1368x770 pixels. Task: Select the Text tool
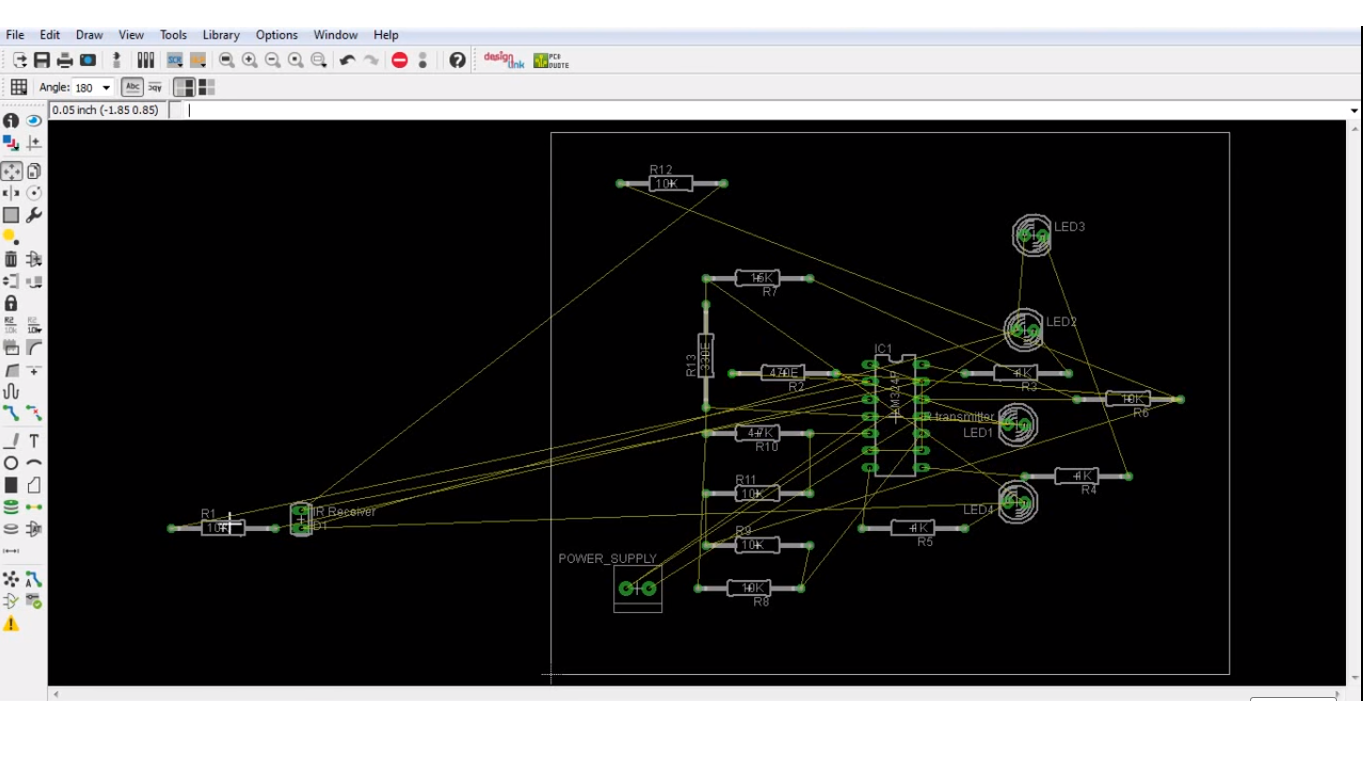click(x=34, y=441)
